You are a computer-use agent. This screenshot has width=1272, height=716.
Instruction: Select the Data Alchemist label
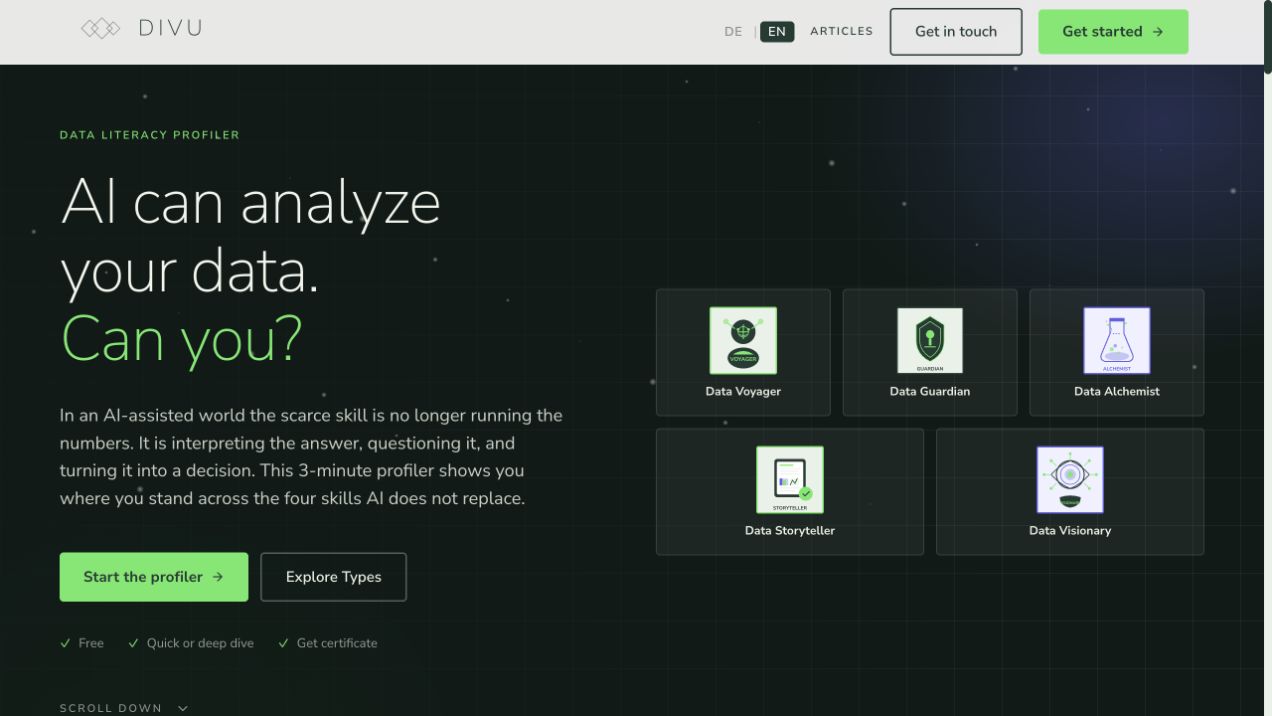(x=1117, y=391)
